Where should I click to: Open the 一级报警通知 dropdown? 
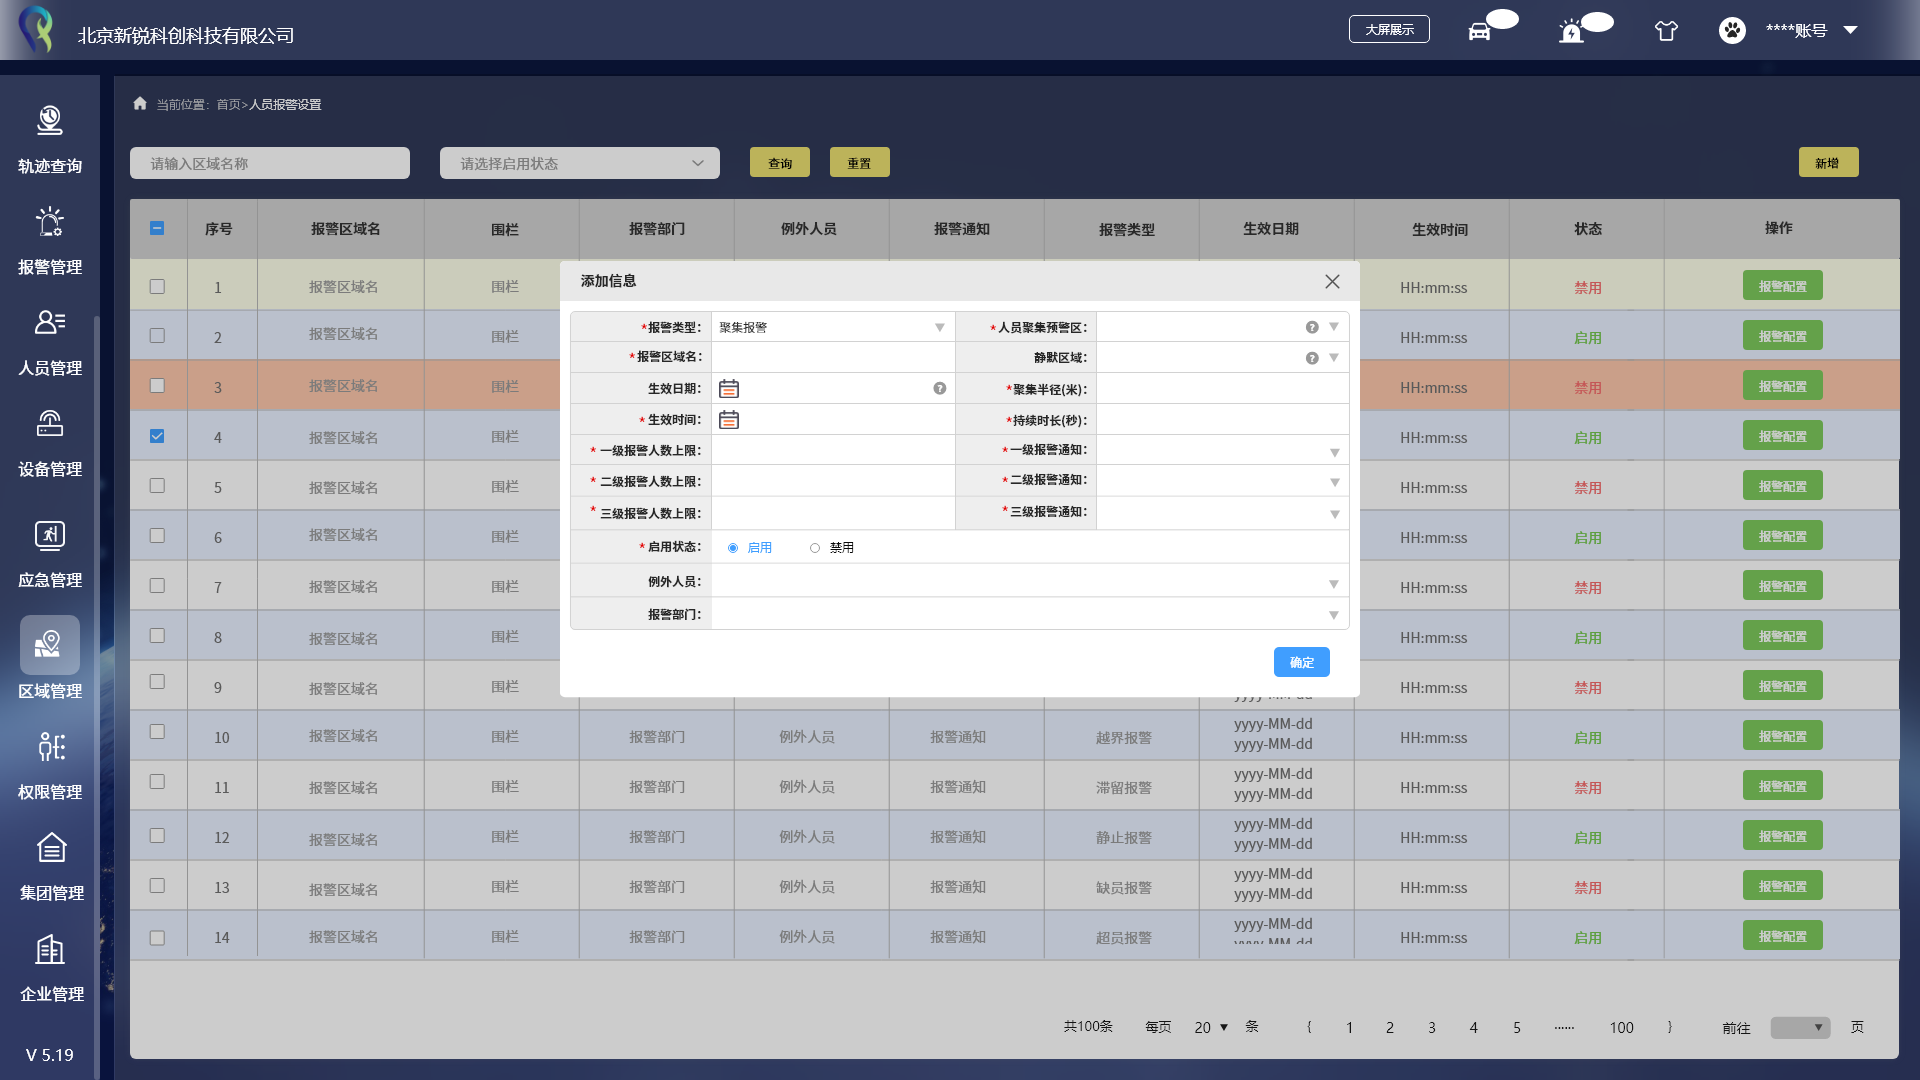coord(1334,452)
